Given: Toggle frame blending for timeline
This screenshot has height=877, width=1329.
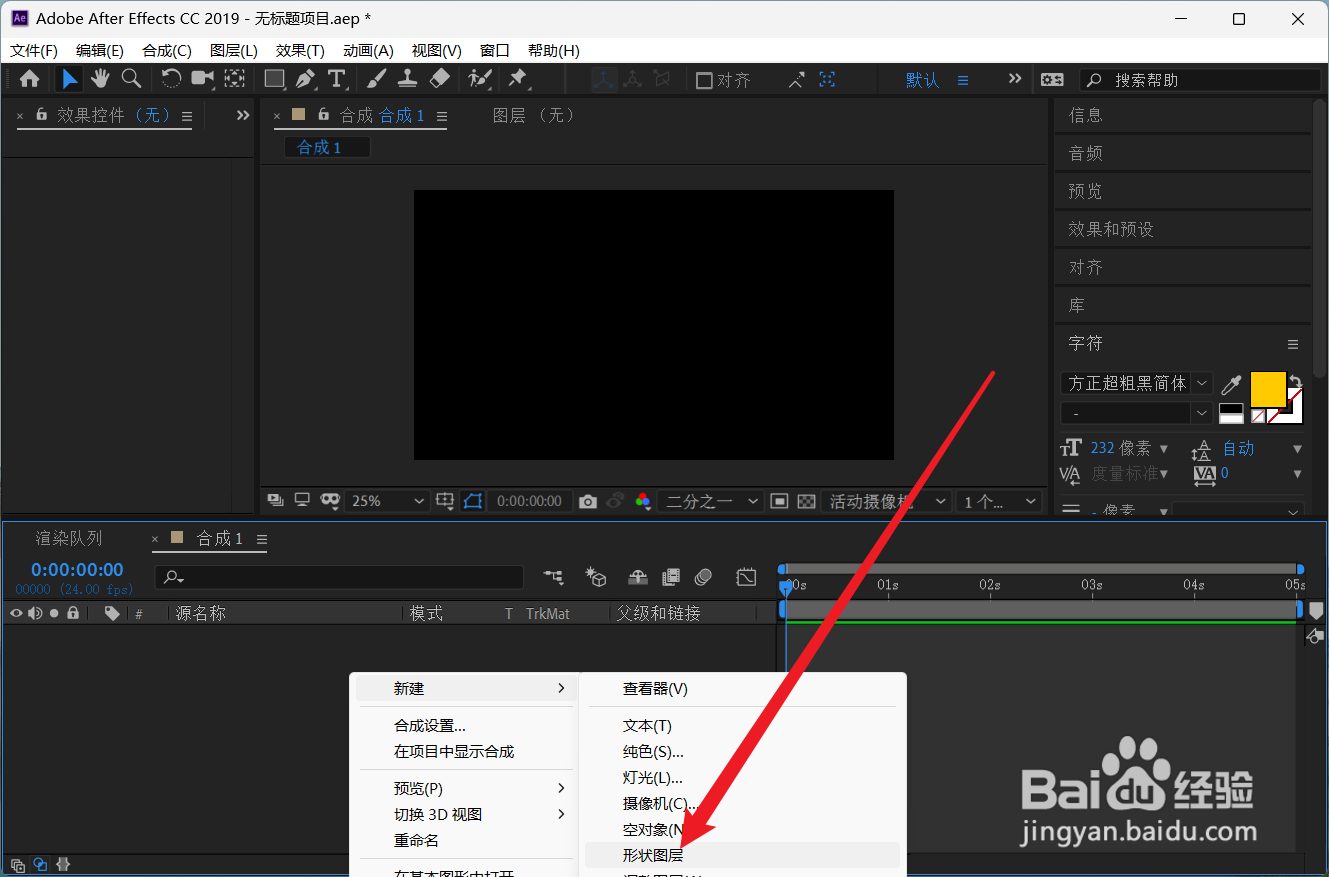Looking at the screenshot, I should point(671,577).
